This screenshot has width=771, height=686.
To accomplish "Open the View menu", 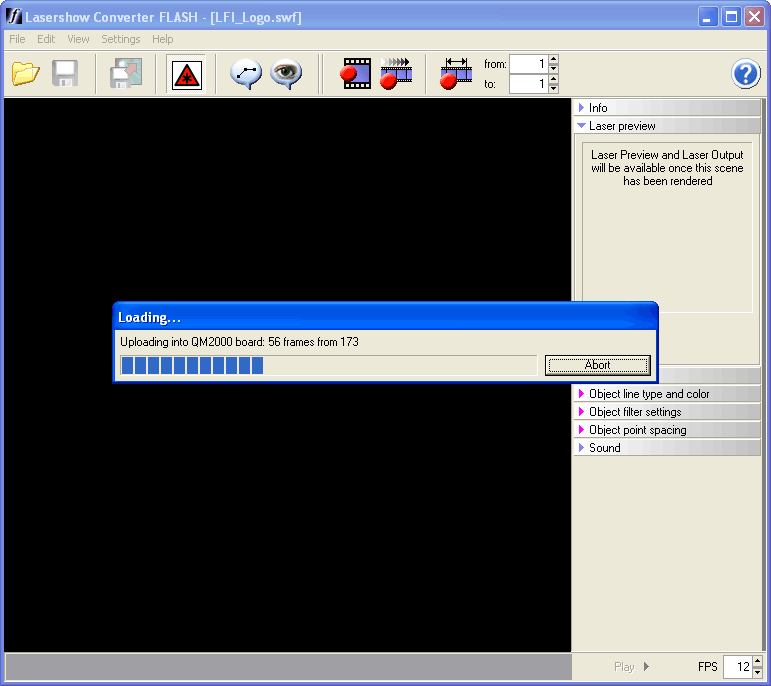I will [78, 39].
